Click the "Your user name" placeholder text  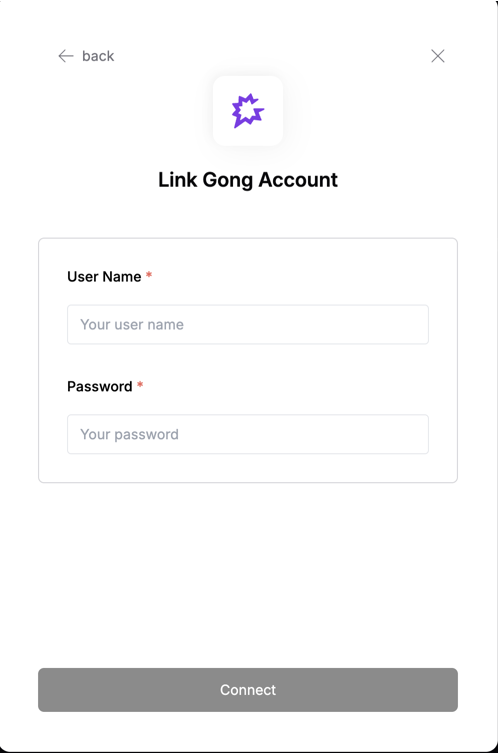(132, 325)
